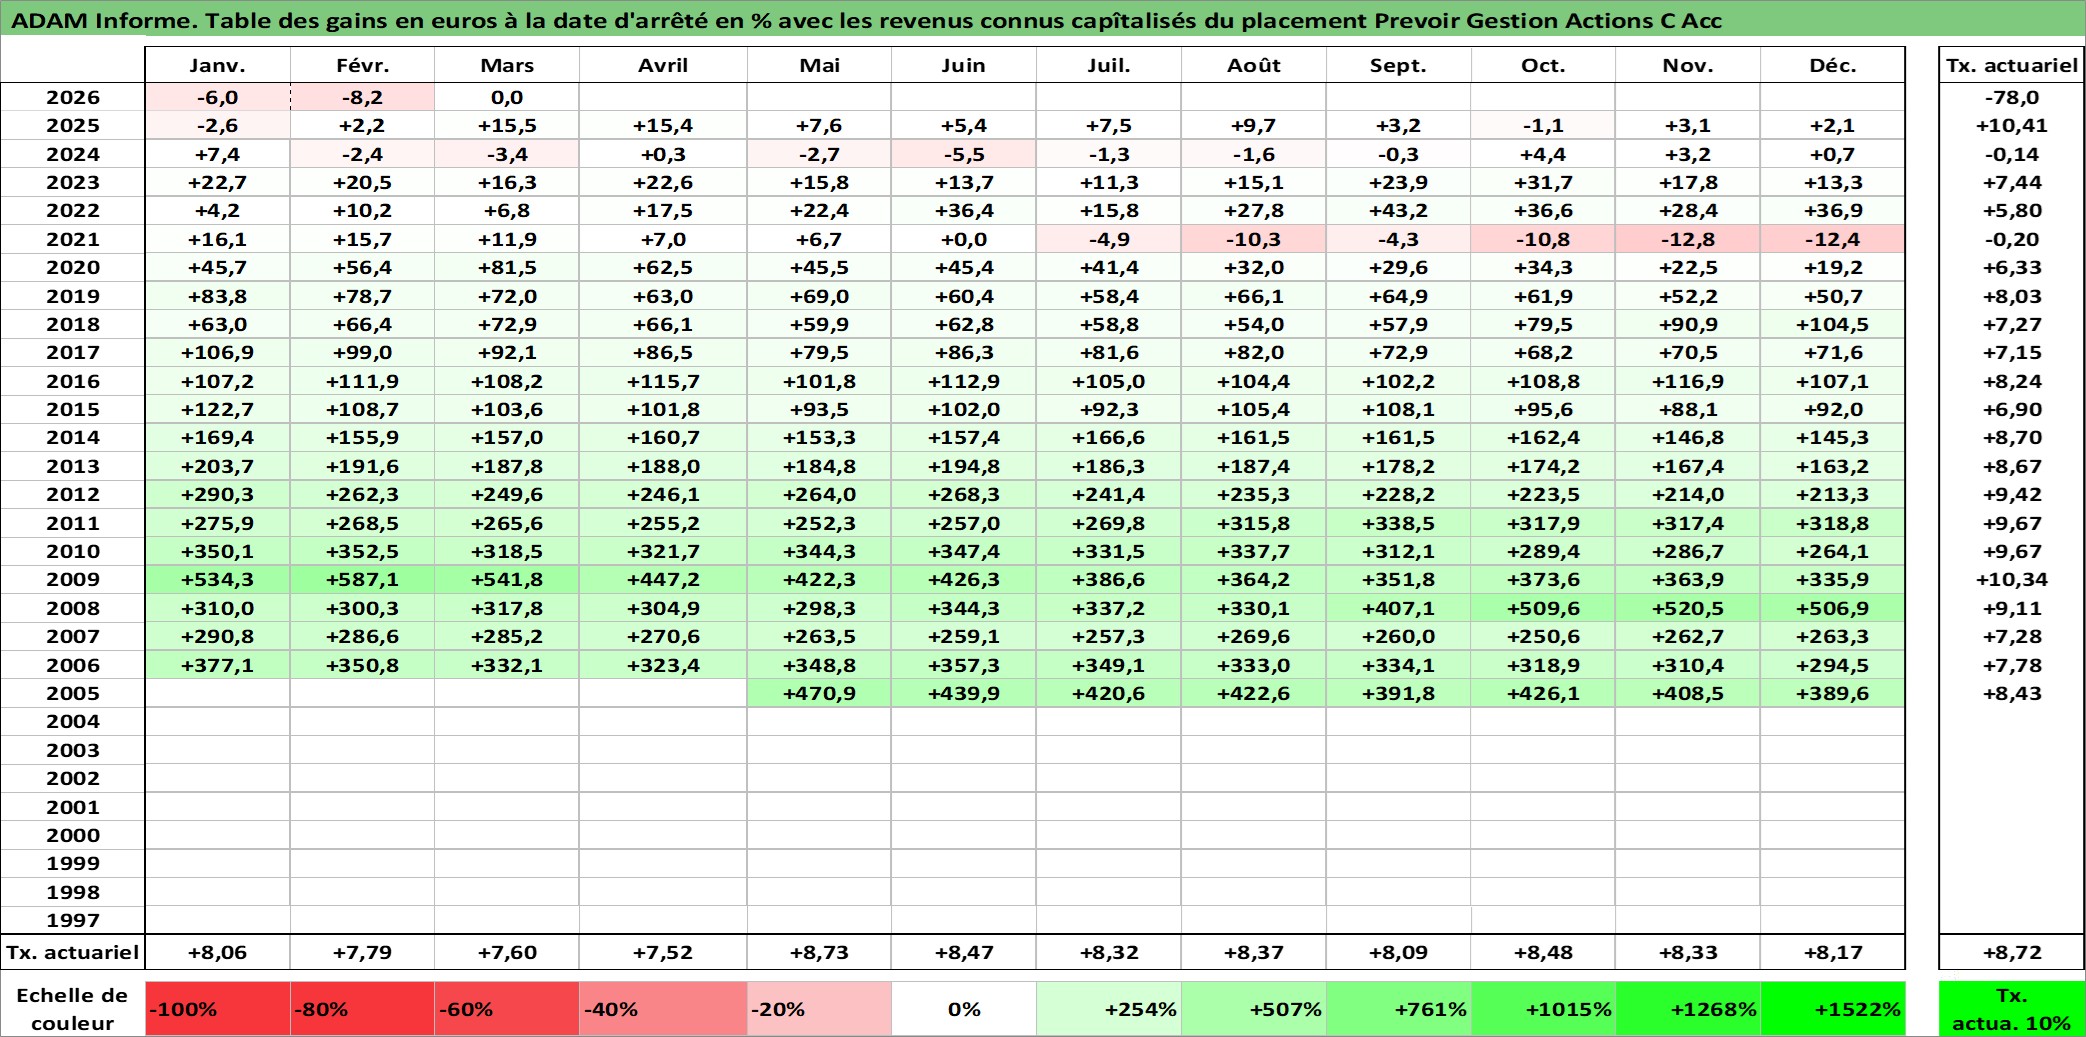Click the 'Mai' column header

[x=819, y=65]
